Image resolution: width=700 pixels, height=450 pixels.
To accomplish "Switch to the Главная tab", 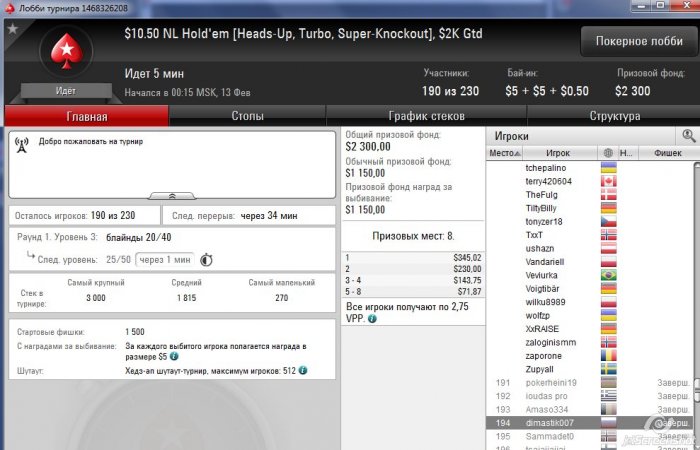I will [x=87, y=116].
